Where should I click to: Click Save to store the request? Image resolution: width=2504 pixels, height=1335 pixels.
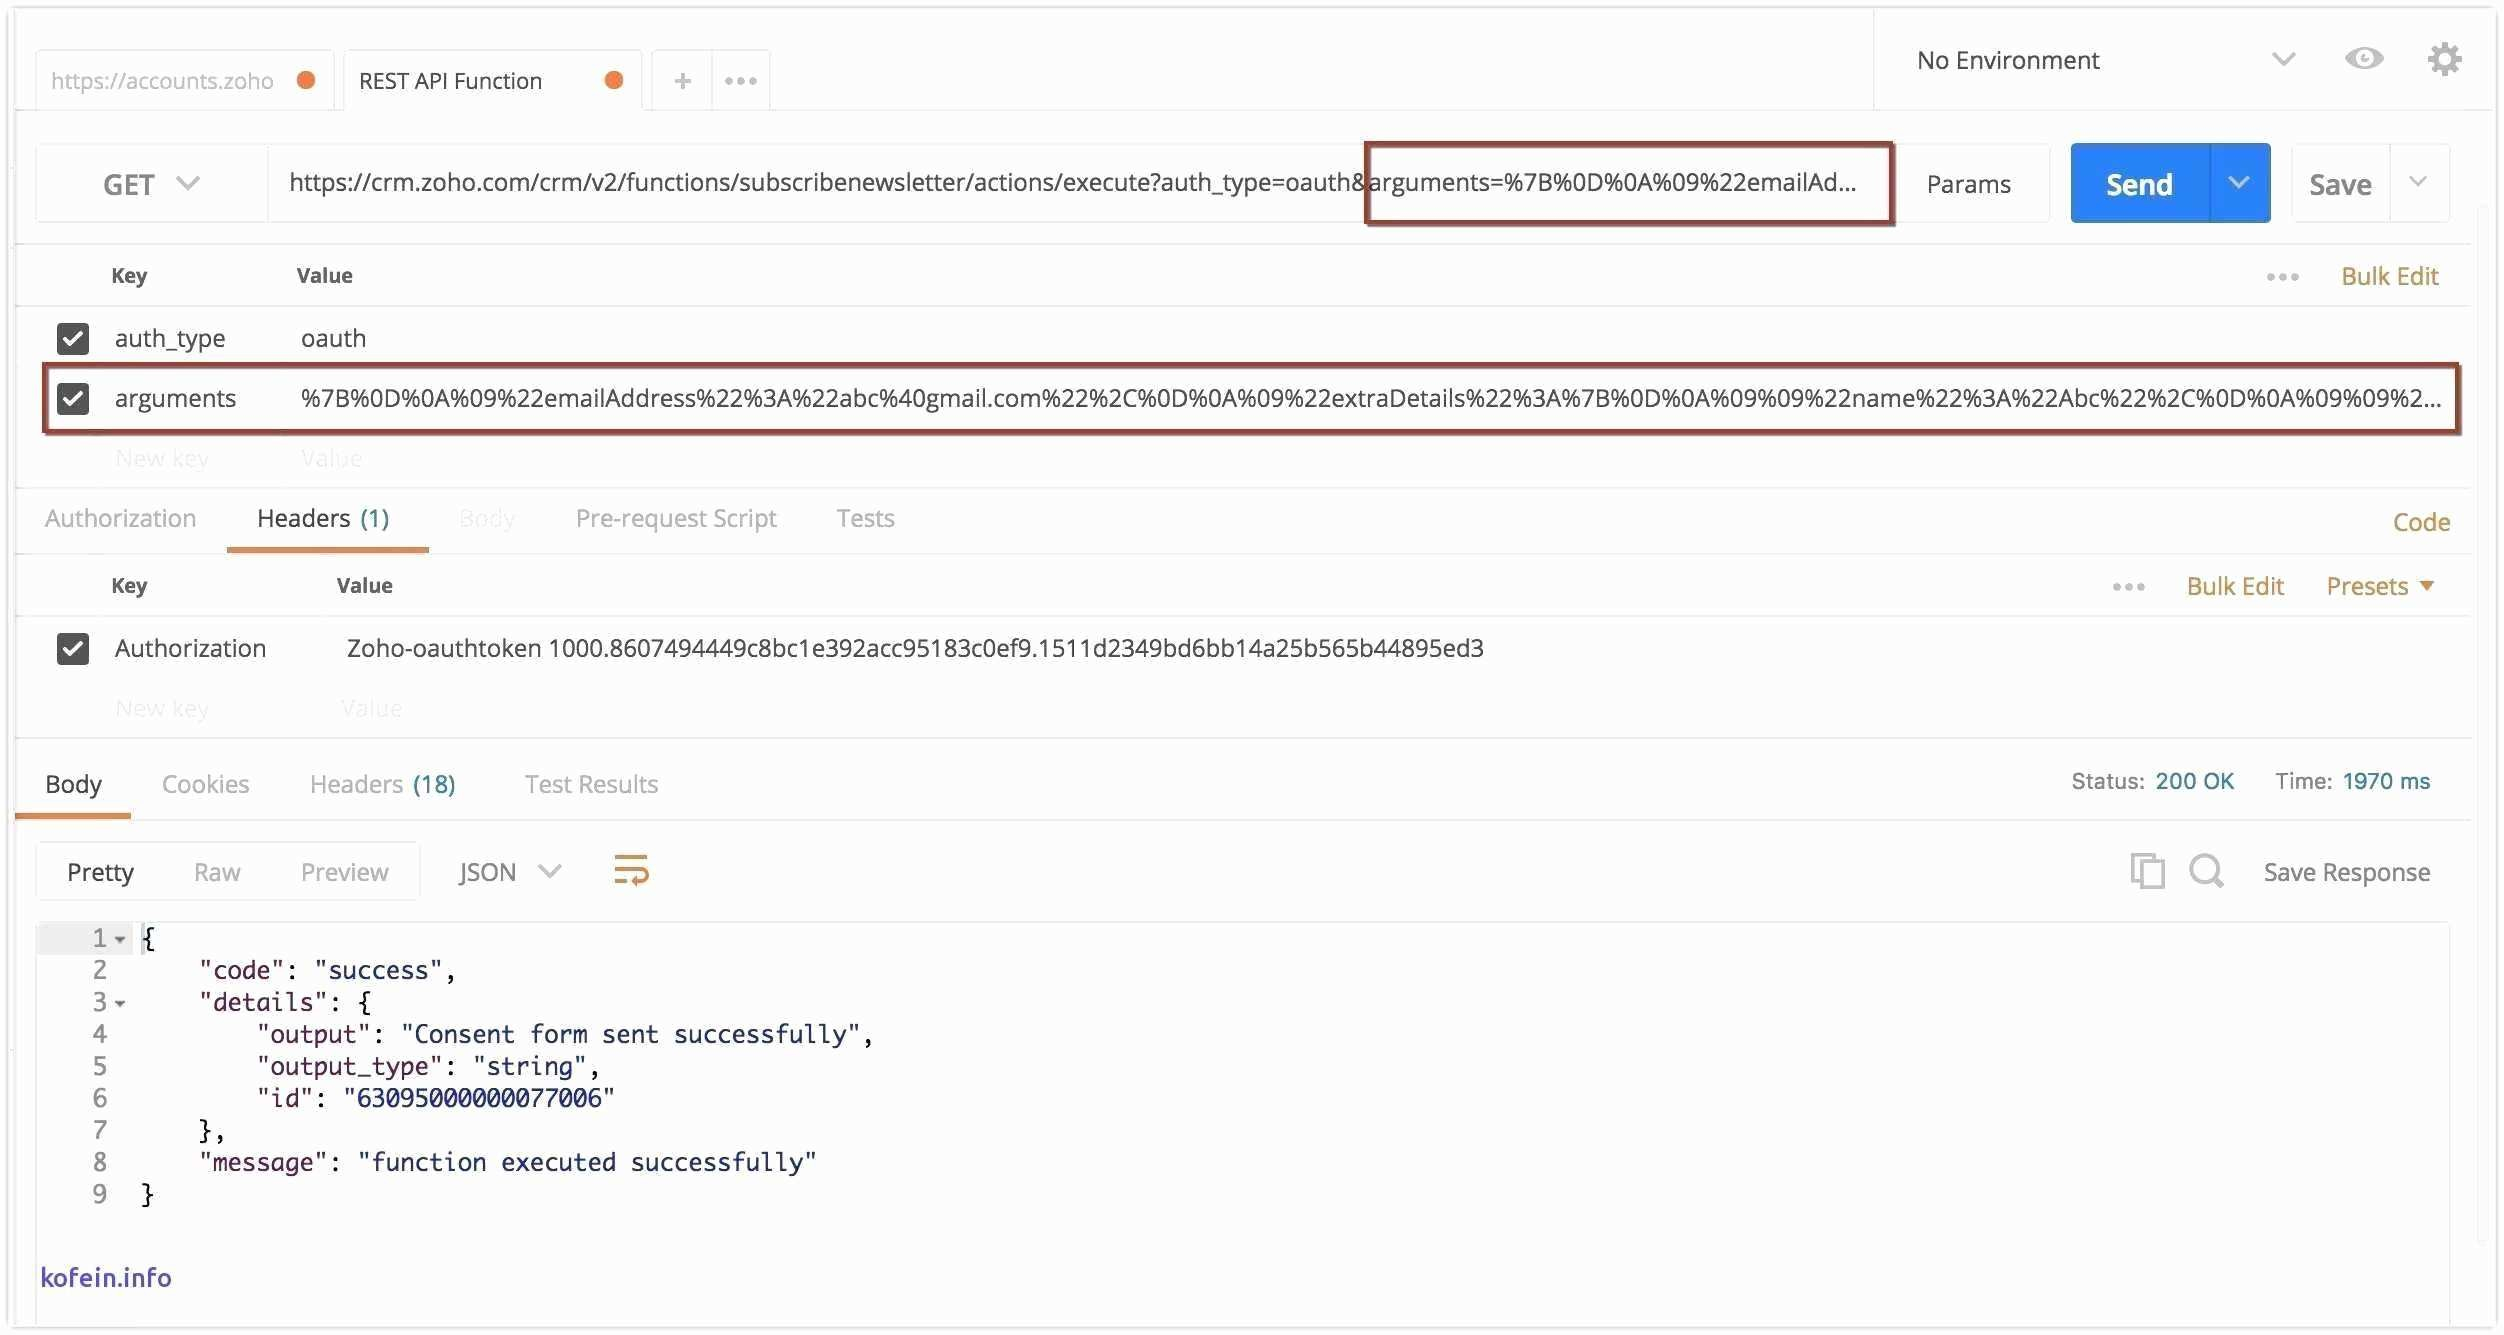[2338, 182]
